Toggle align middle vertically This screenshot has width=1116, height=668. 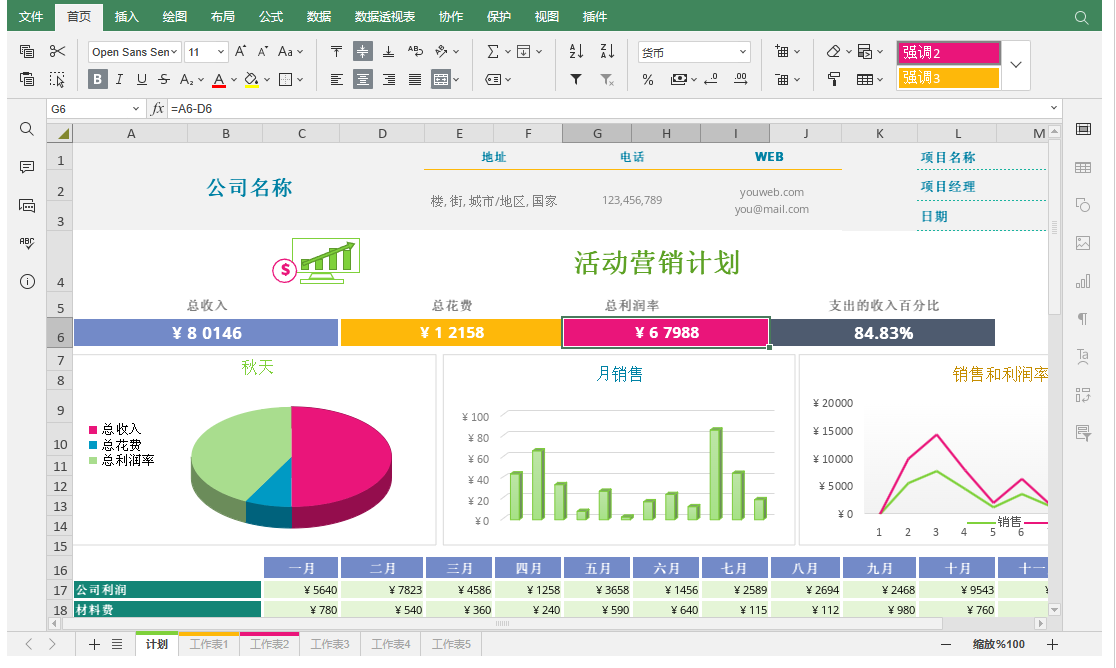click(362, 51)
